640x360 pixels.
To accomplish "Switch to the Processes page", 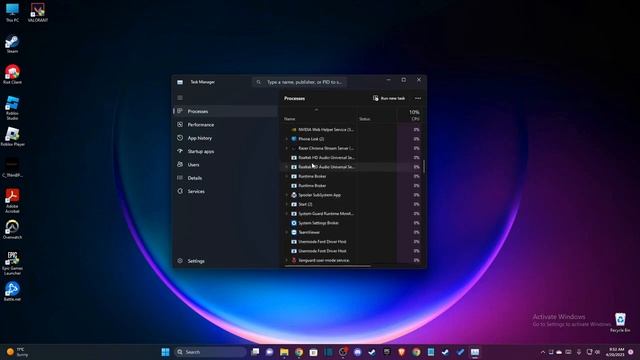I will point(226,111).
